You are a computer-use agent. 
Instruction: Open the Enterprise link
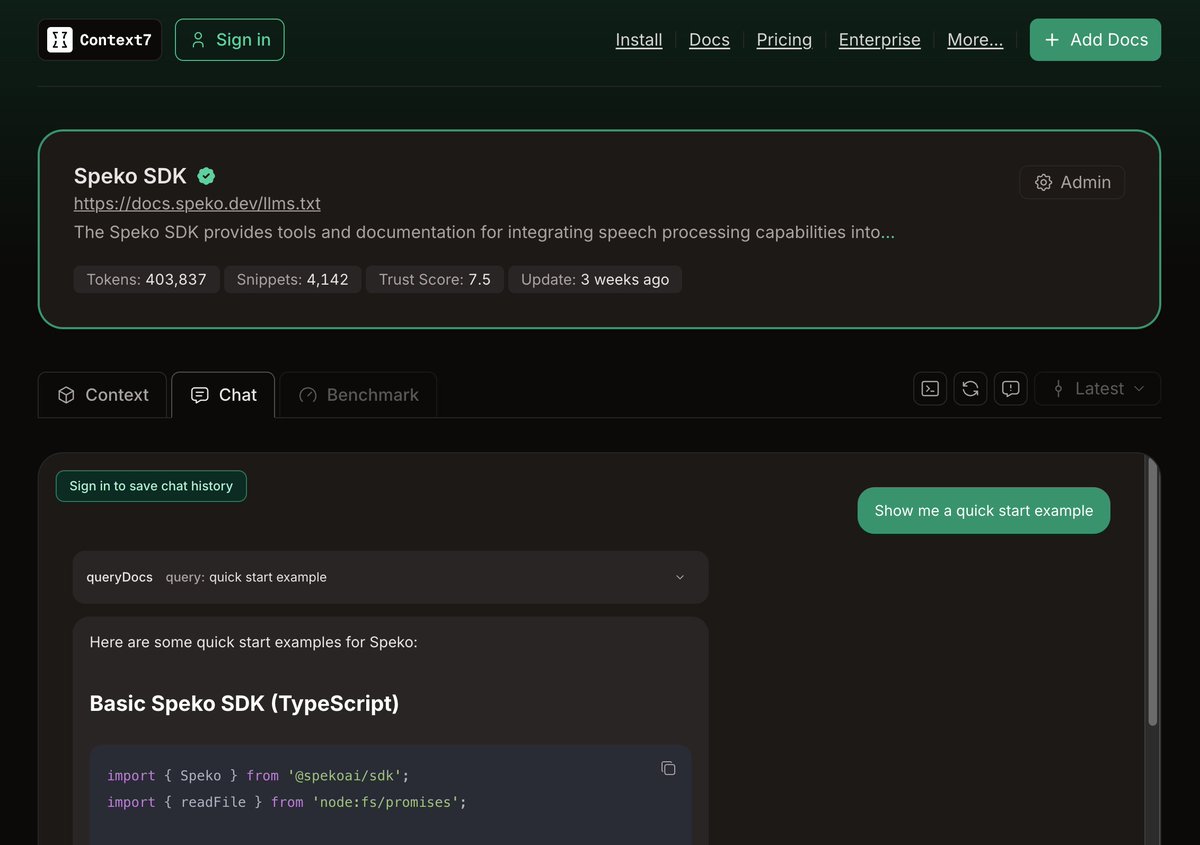pyautogui.click(x=879, y=40)
